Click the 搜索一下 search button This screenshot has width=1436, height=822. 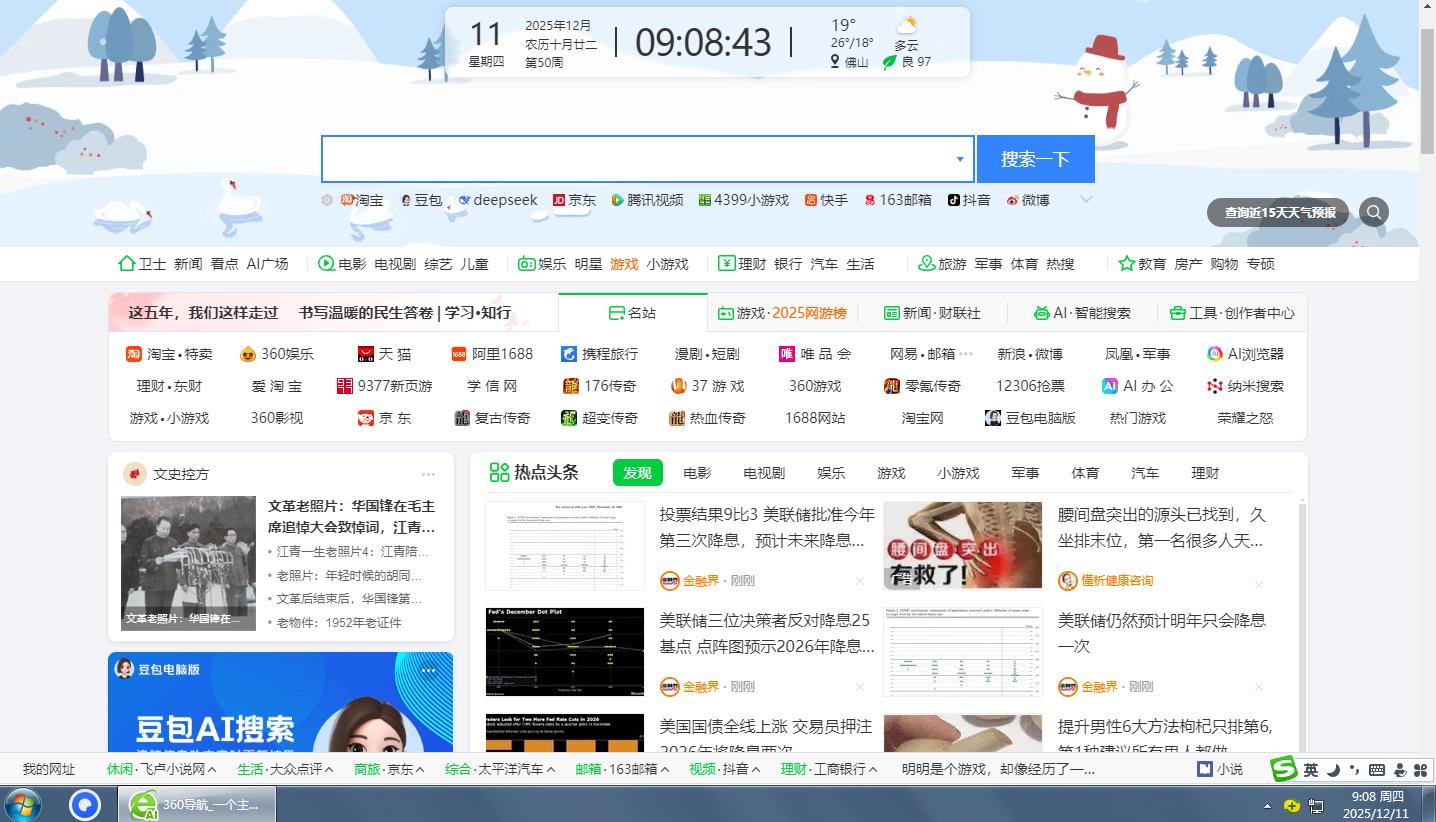click(x=1035, y=159)
